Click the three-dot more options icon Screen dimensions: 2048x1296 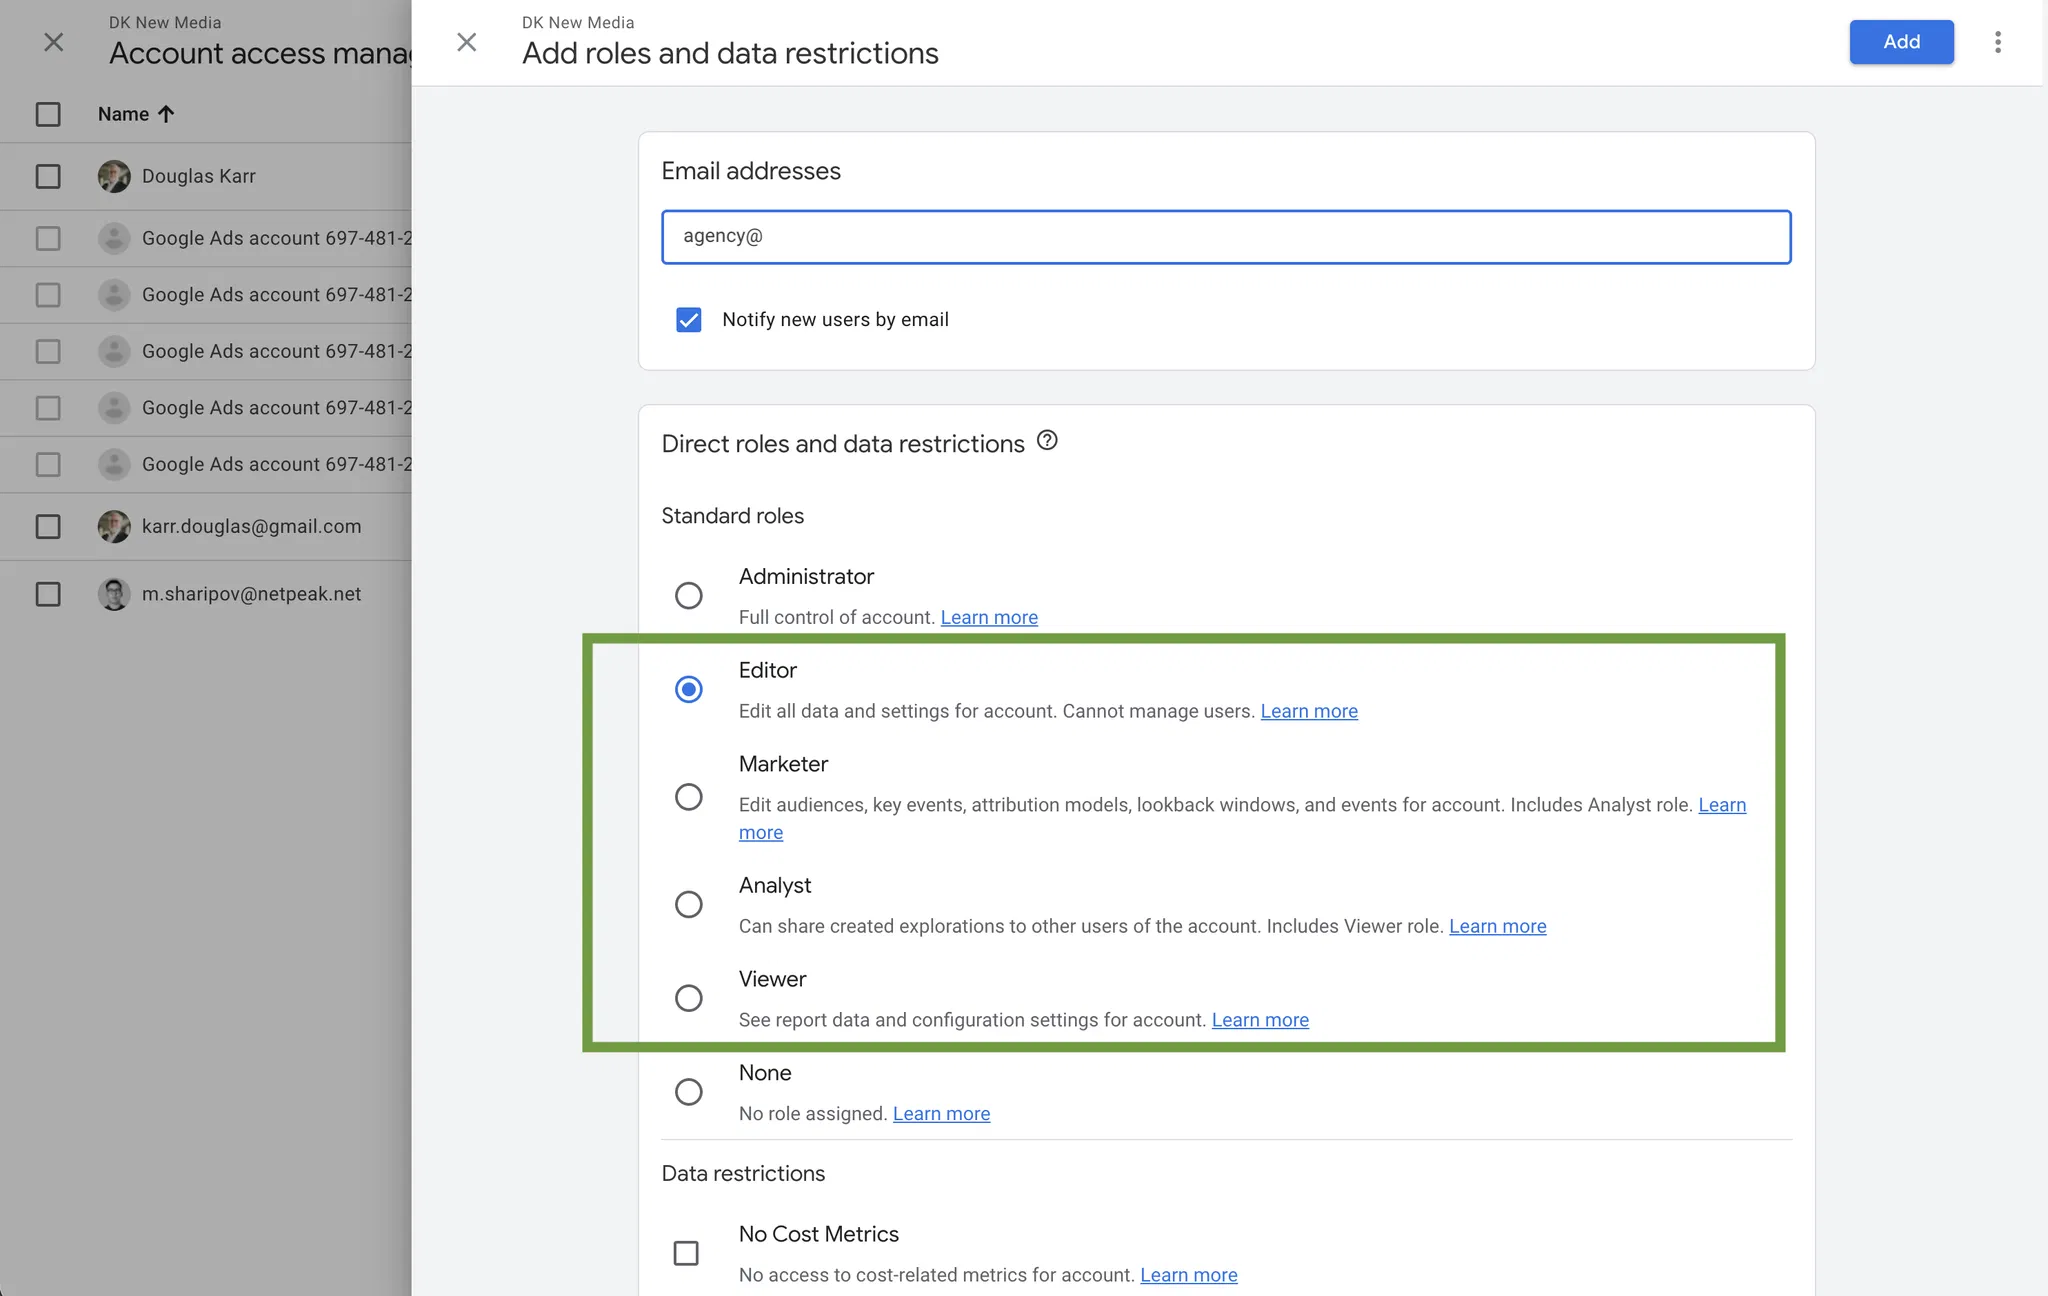[1997, 42]
